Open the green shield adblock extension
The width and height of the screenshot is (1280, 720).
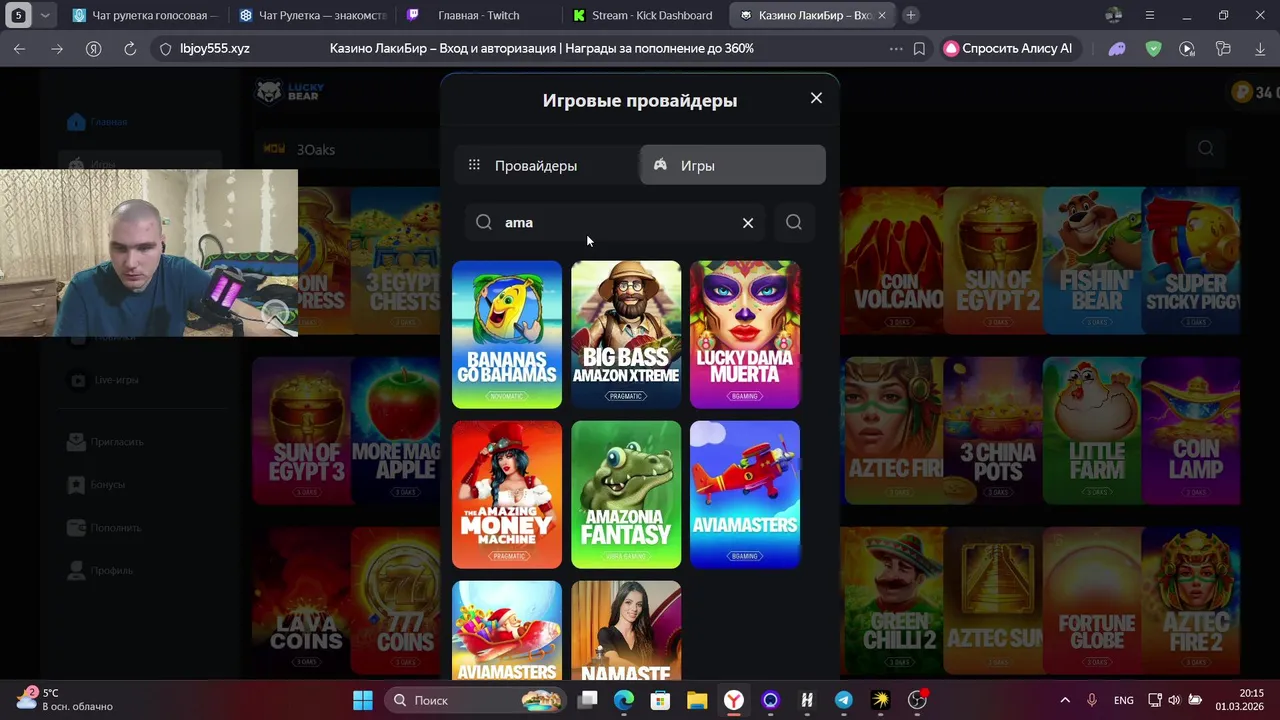point(1153,48)
